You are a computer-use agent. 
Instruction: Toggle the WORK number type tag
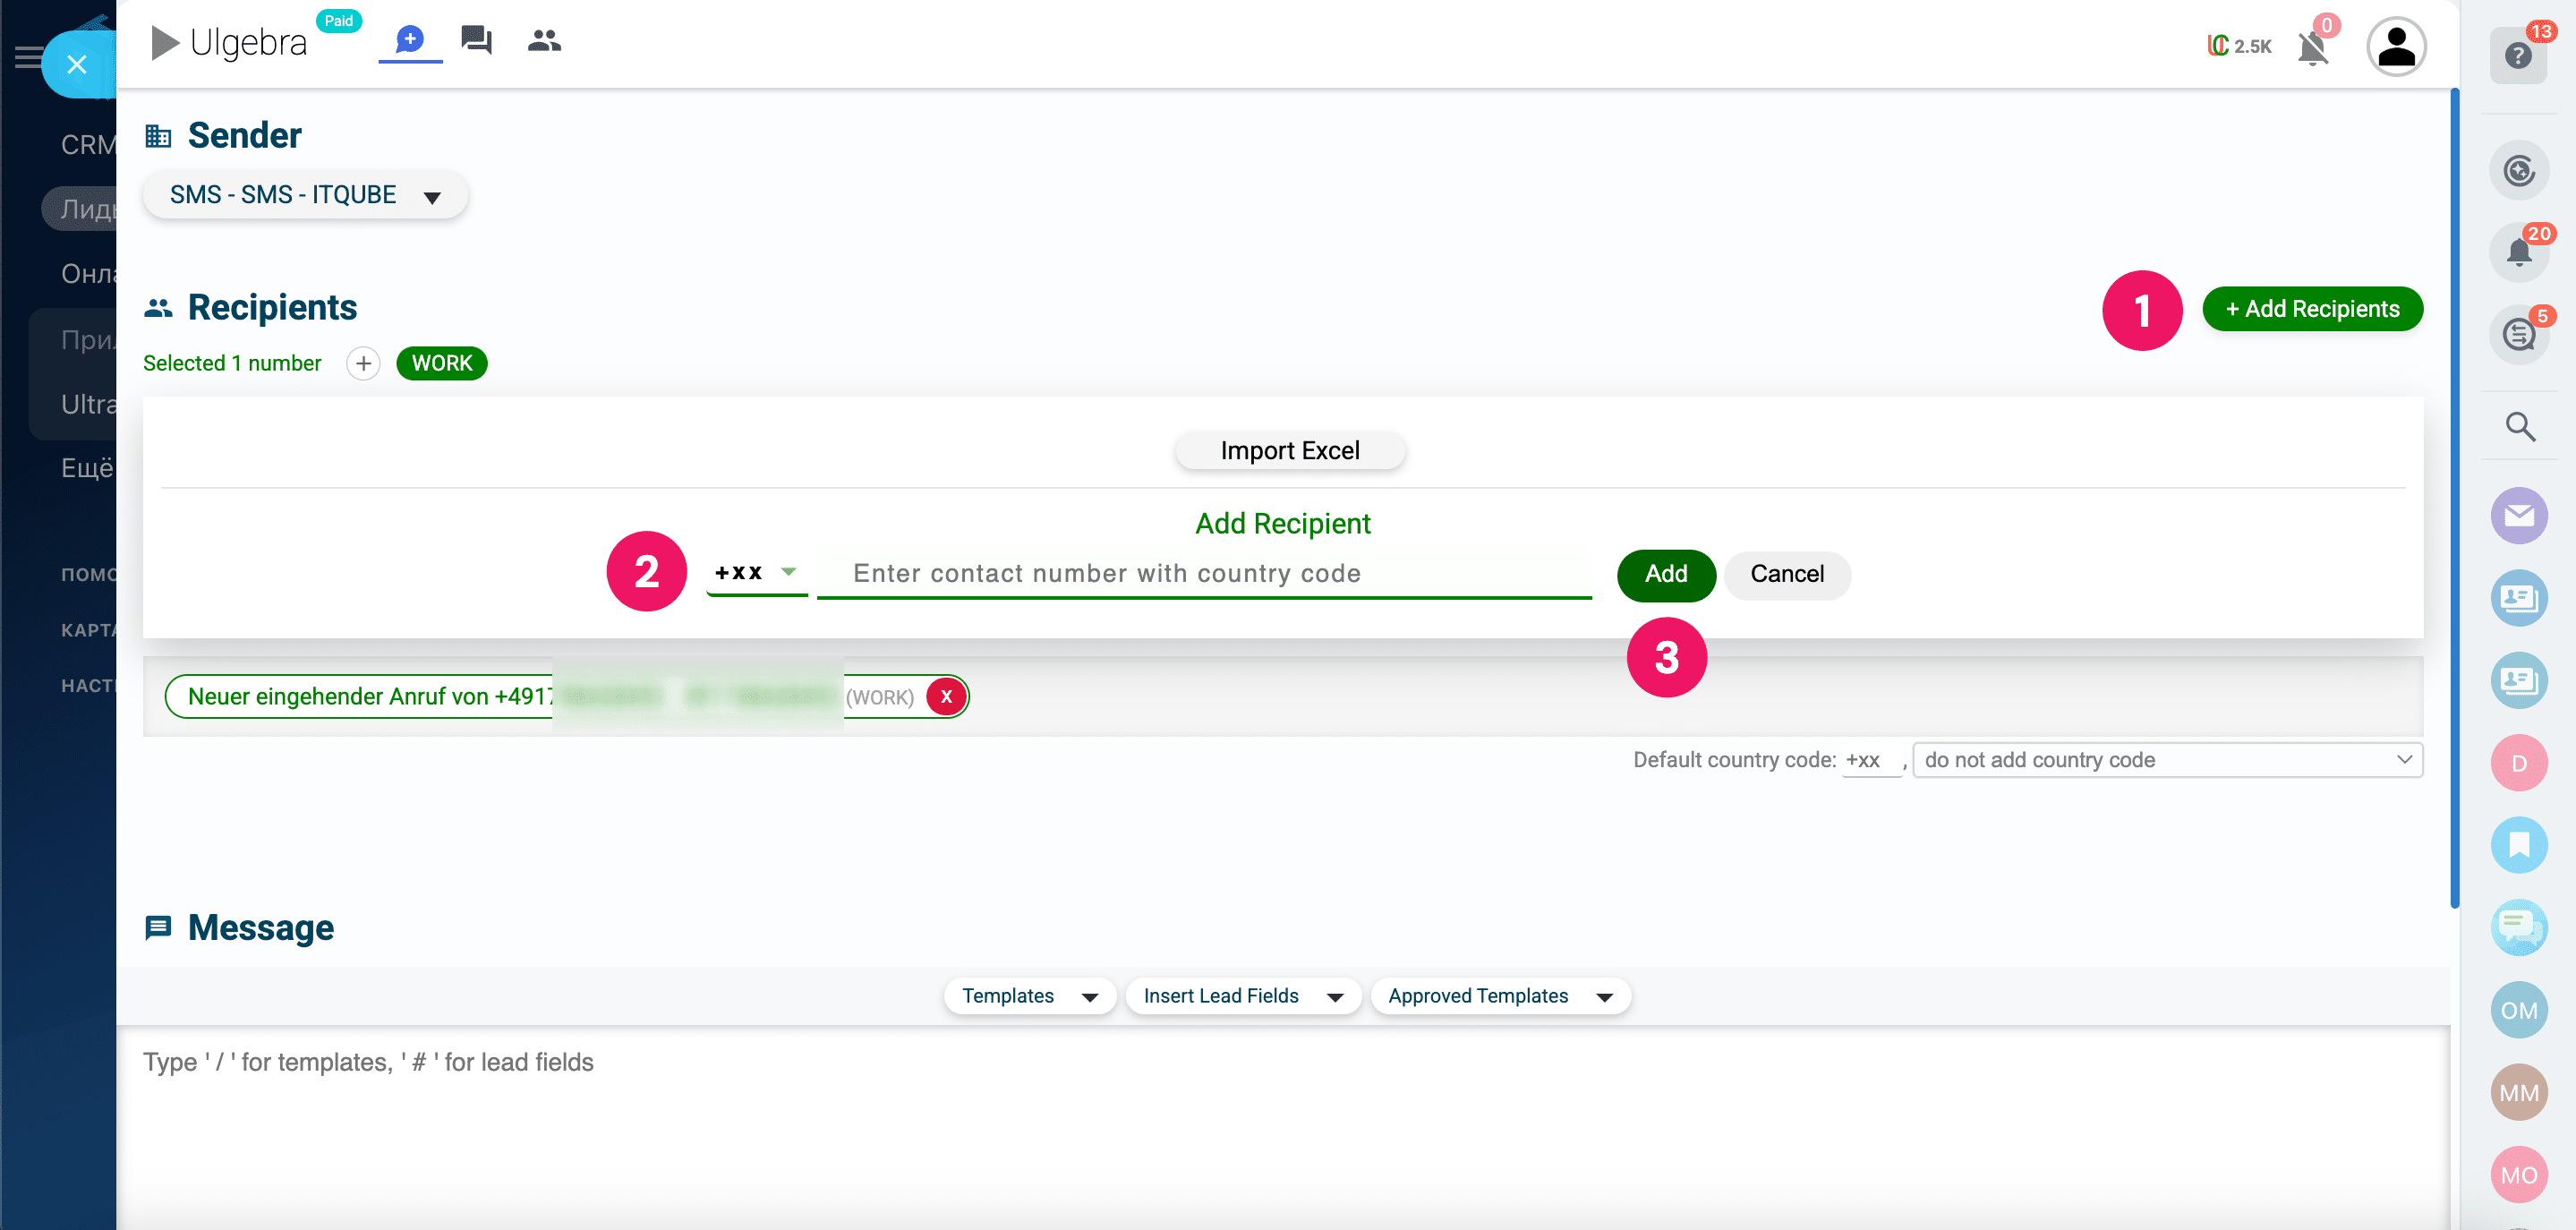[x=441, y=363]
